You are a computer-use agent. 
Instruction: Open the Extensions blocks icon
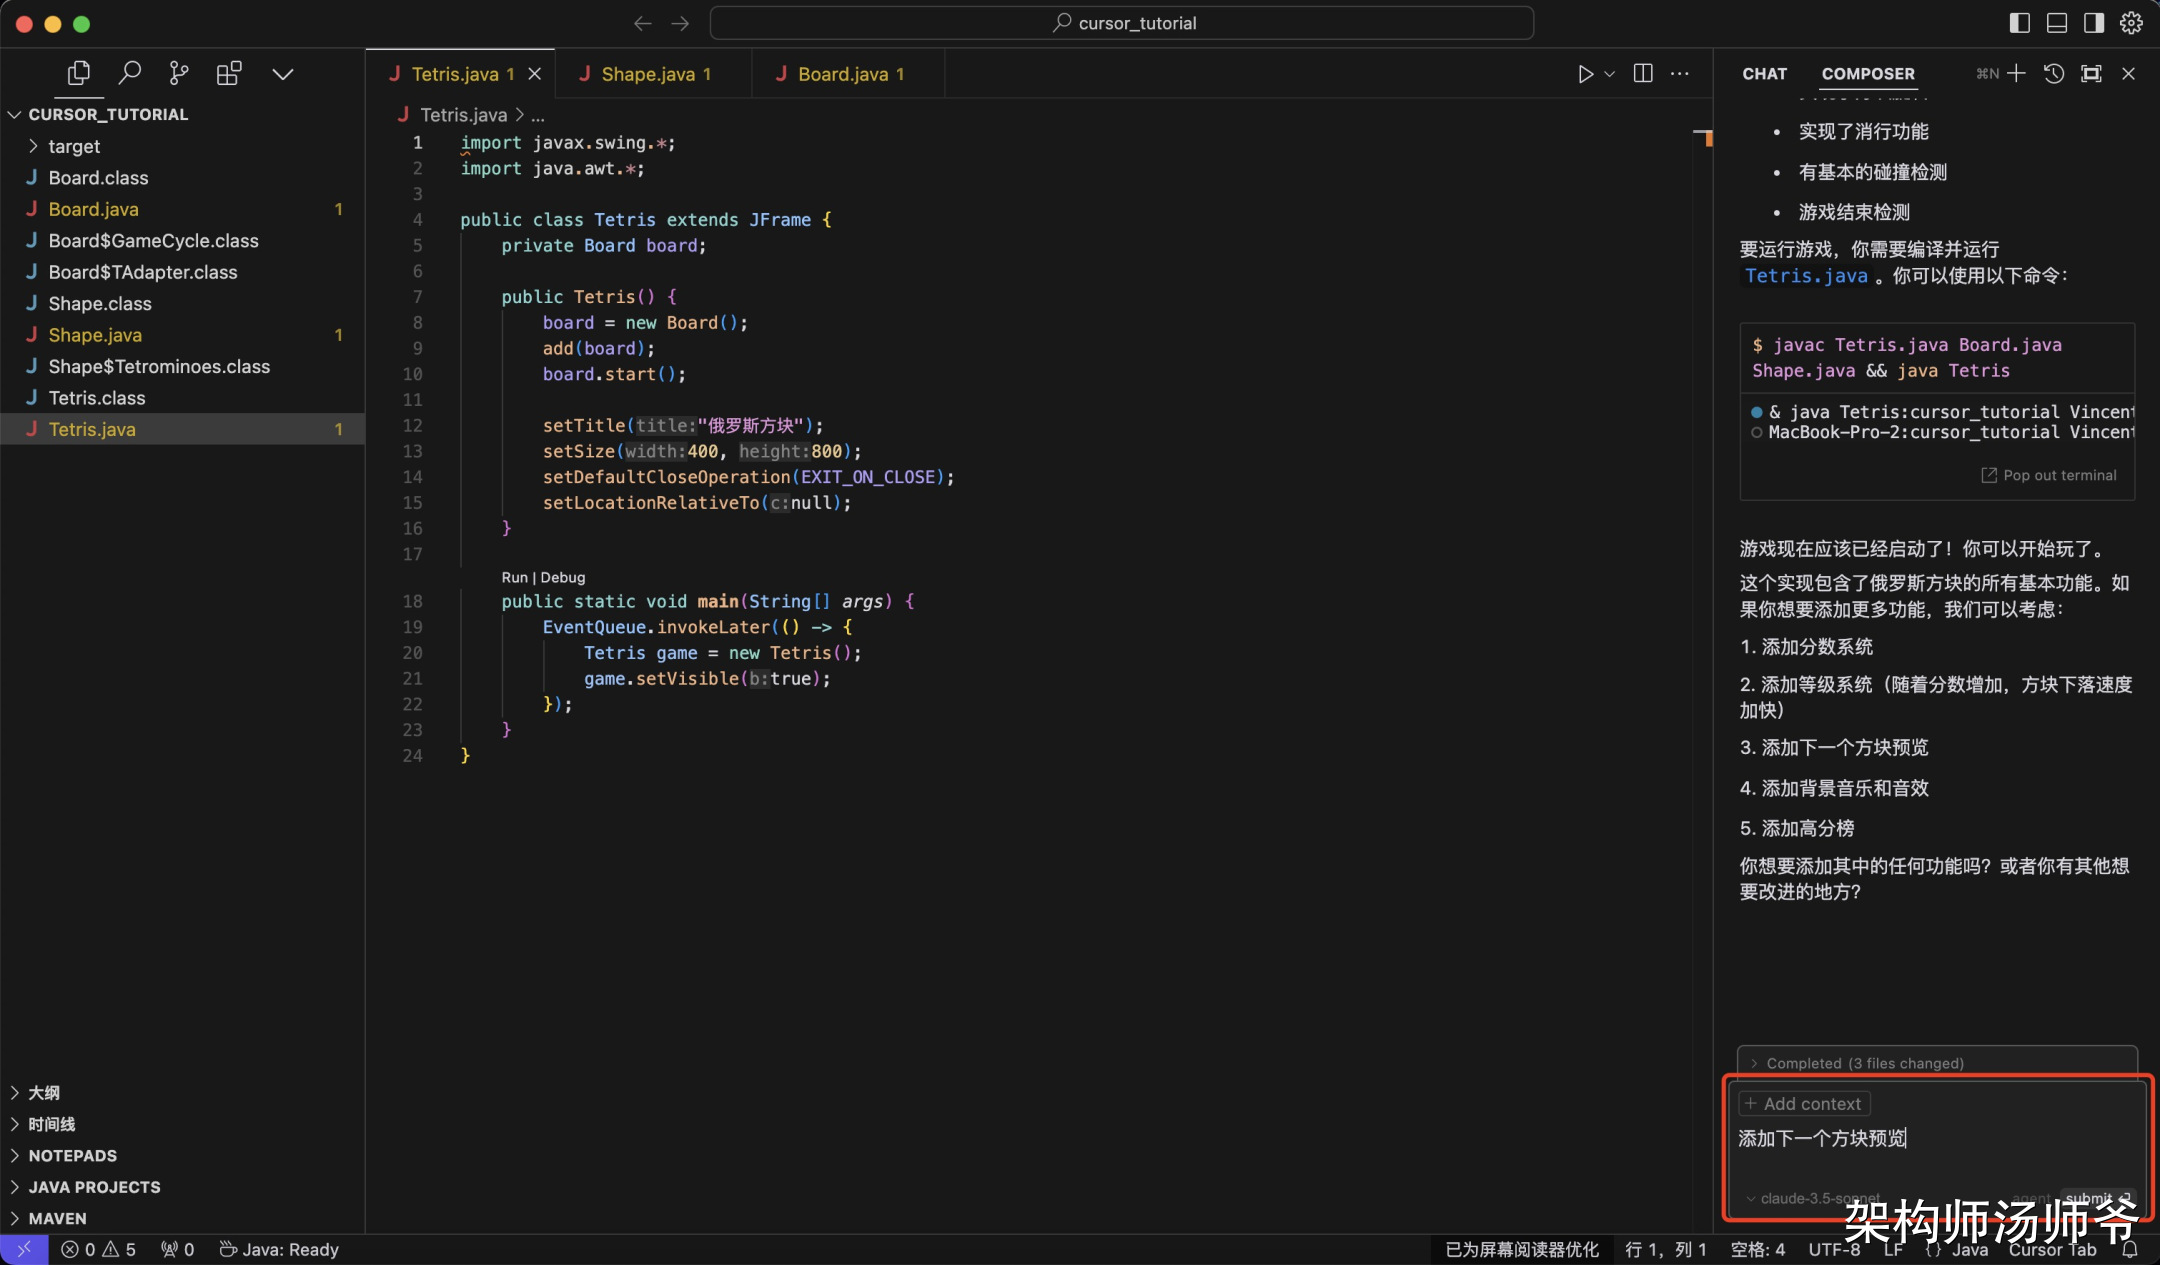click(x=229, y=73)
